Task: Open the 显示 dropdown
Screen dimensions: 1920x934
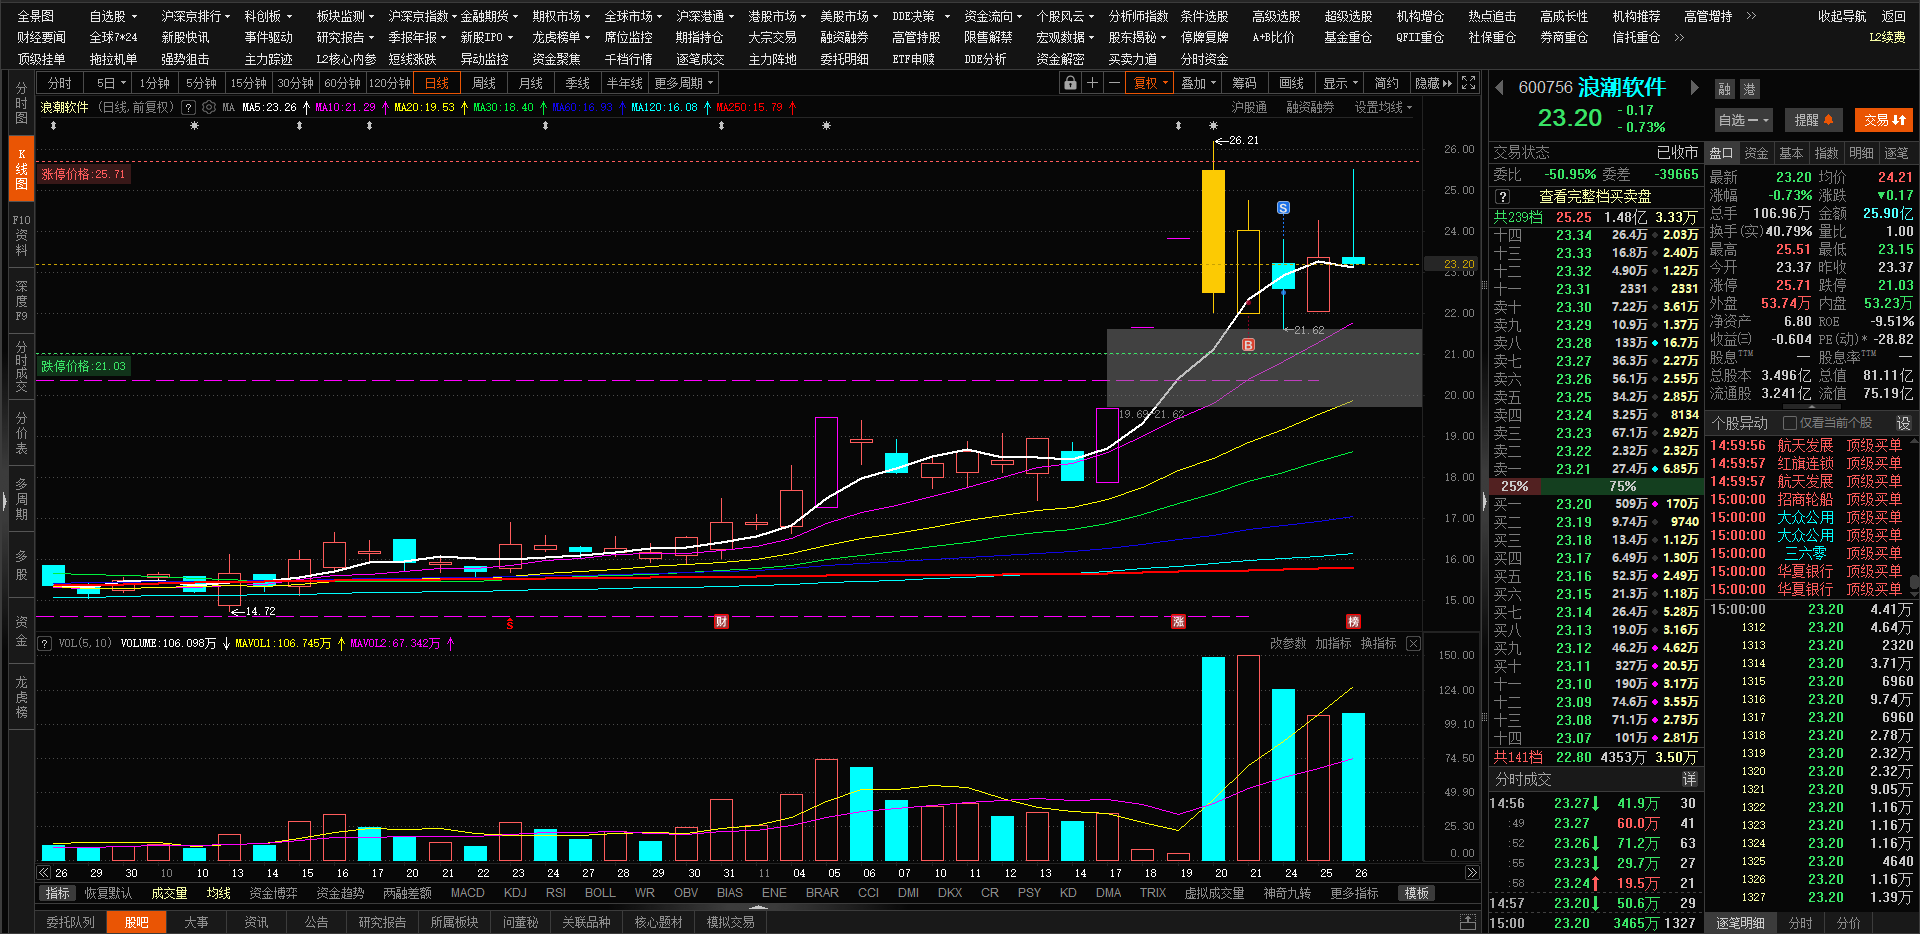Action: coord(1340,83)
